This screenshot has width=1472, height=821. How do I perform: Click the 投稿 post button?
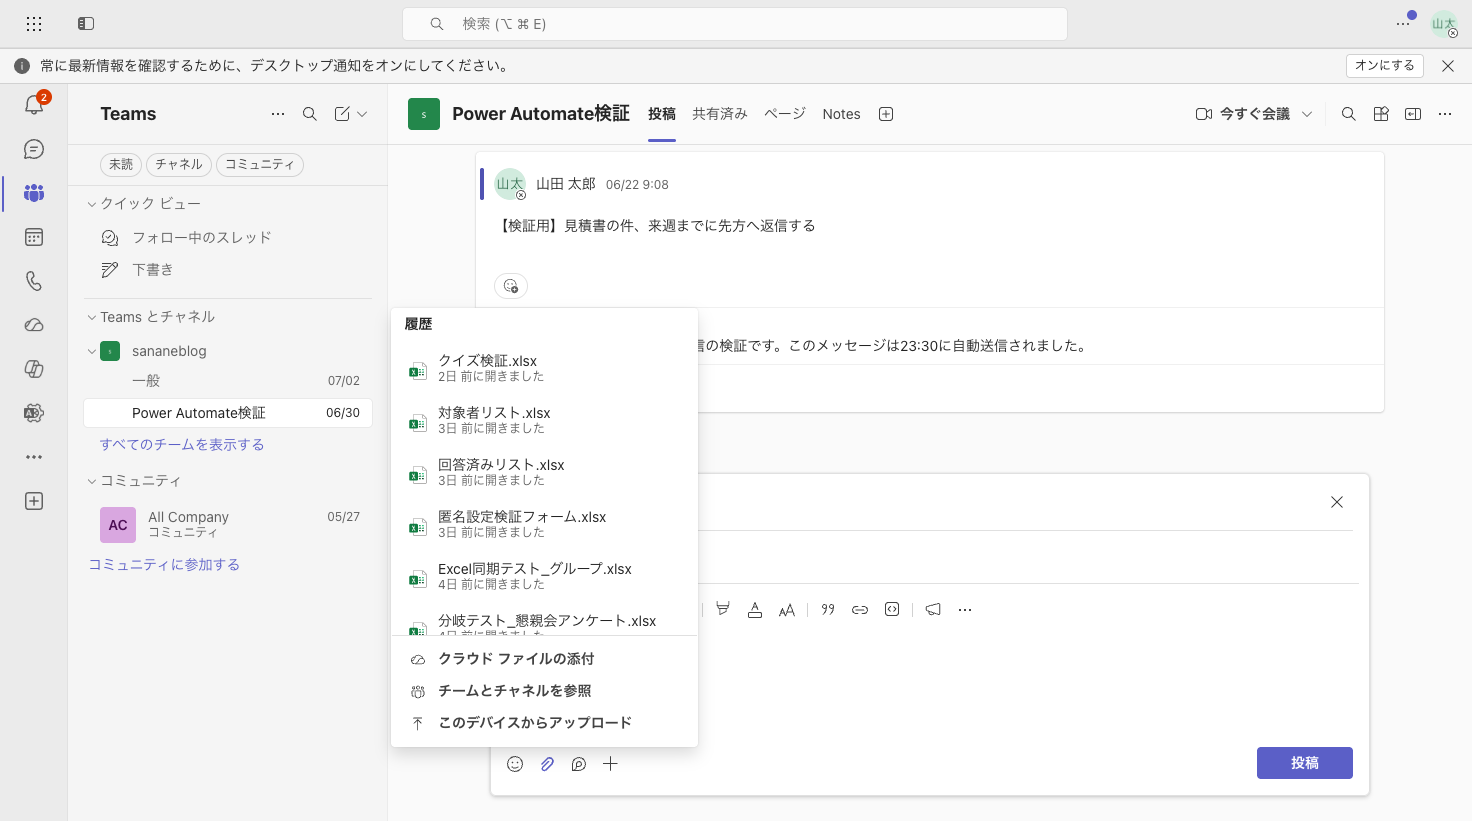[x=1305, y=763]
